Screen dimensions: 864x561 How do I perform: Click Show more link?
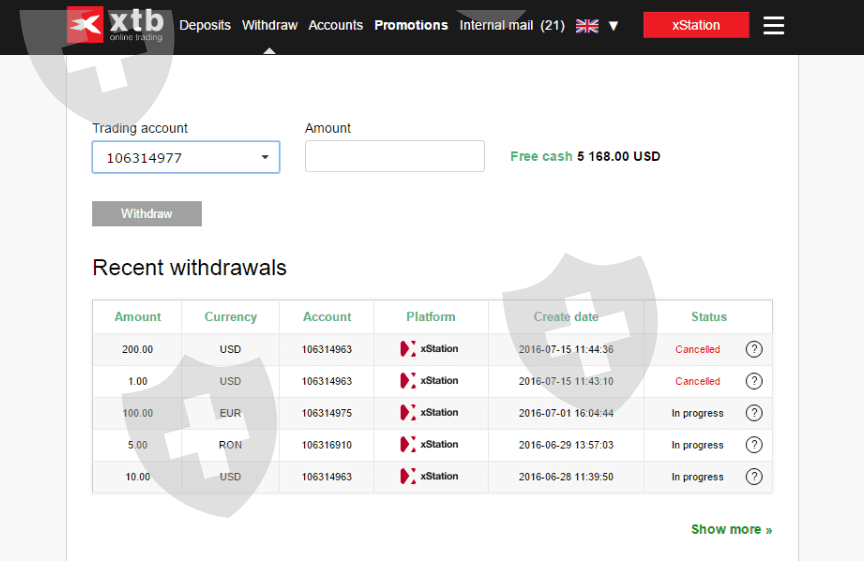coord(732,529)
